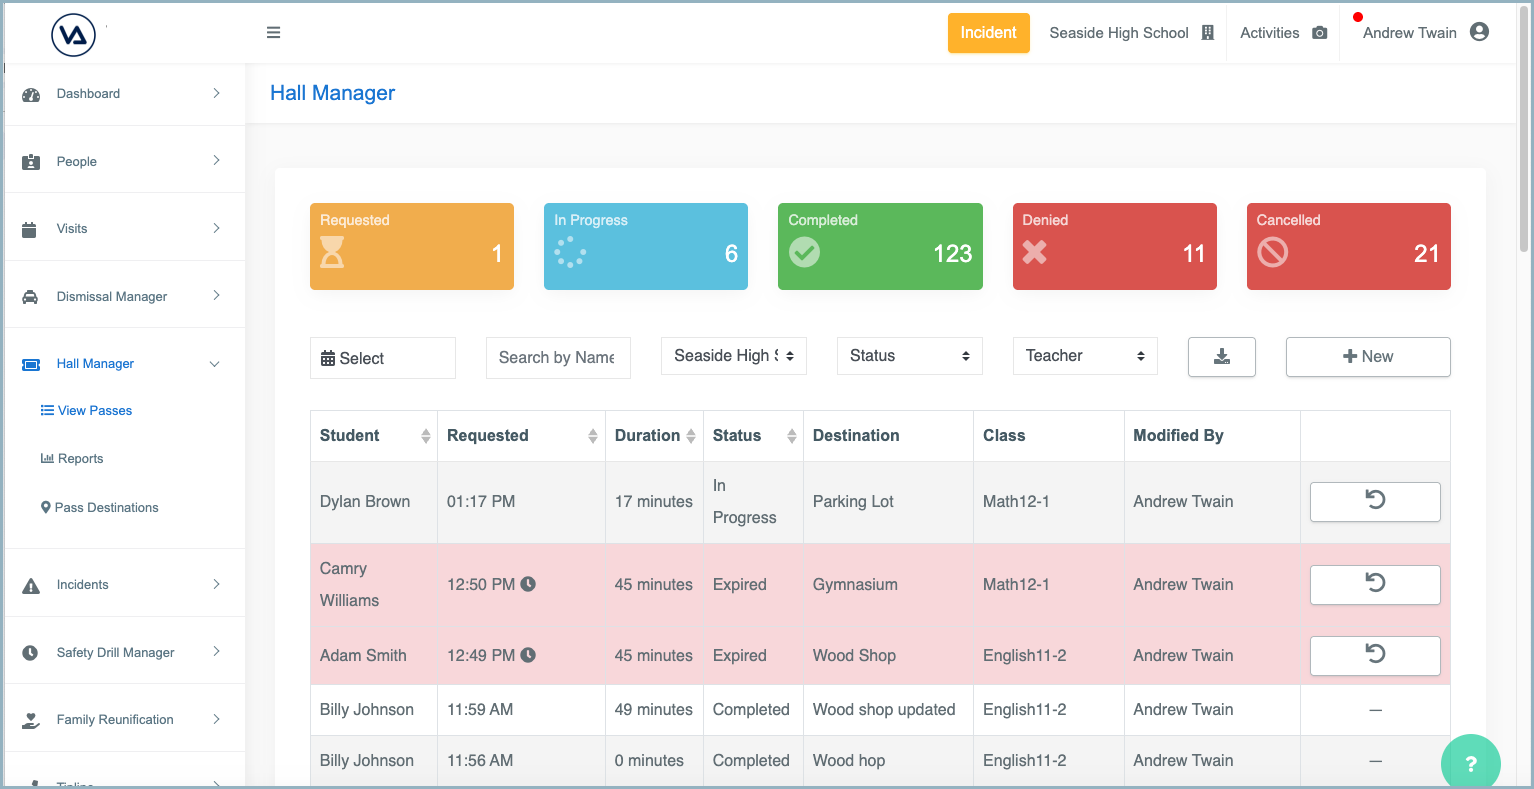This screenshot has height=789, width=1534.
Task: Click the Safety Drill Manager clock icon
Action: pyautogui.click(x=30, y=653)
